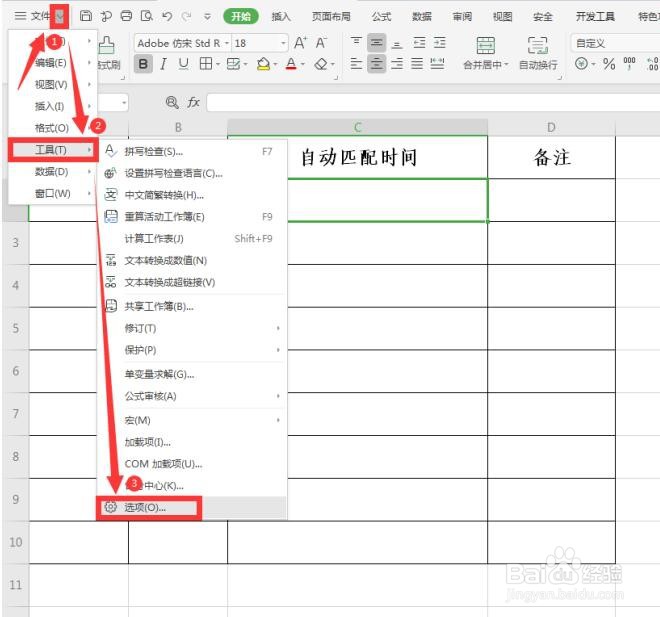Click the percent style icon

coord(609,64)
